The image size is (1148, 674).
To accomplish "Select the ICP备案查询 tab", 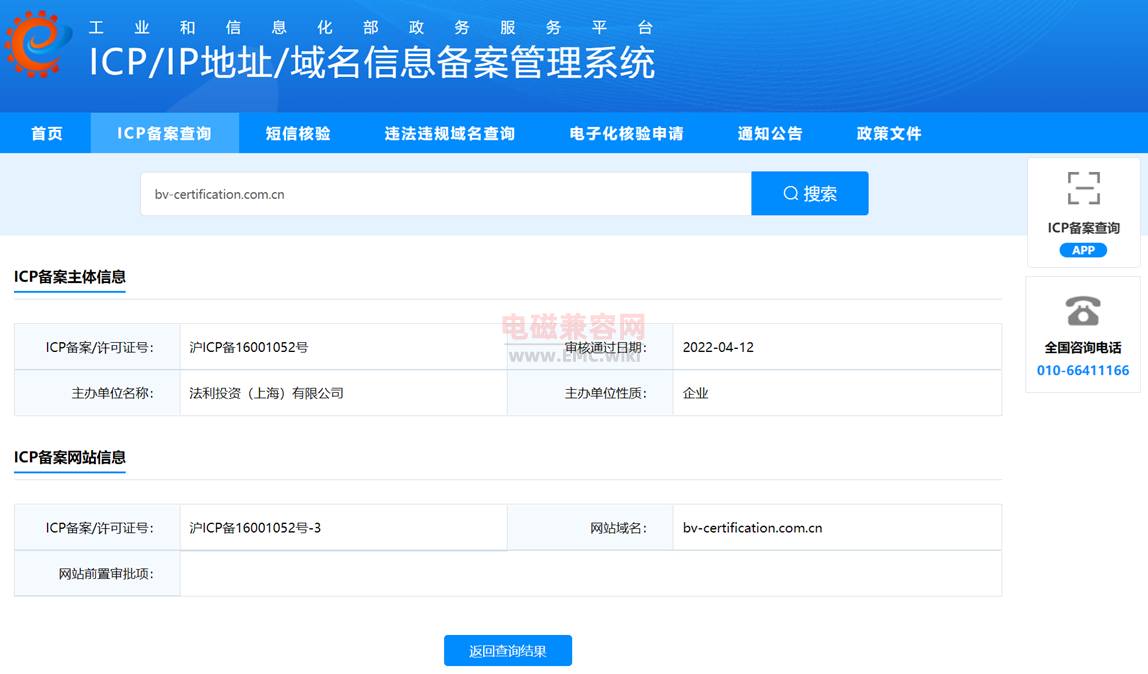I will click(x=165, y=133).
